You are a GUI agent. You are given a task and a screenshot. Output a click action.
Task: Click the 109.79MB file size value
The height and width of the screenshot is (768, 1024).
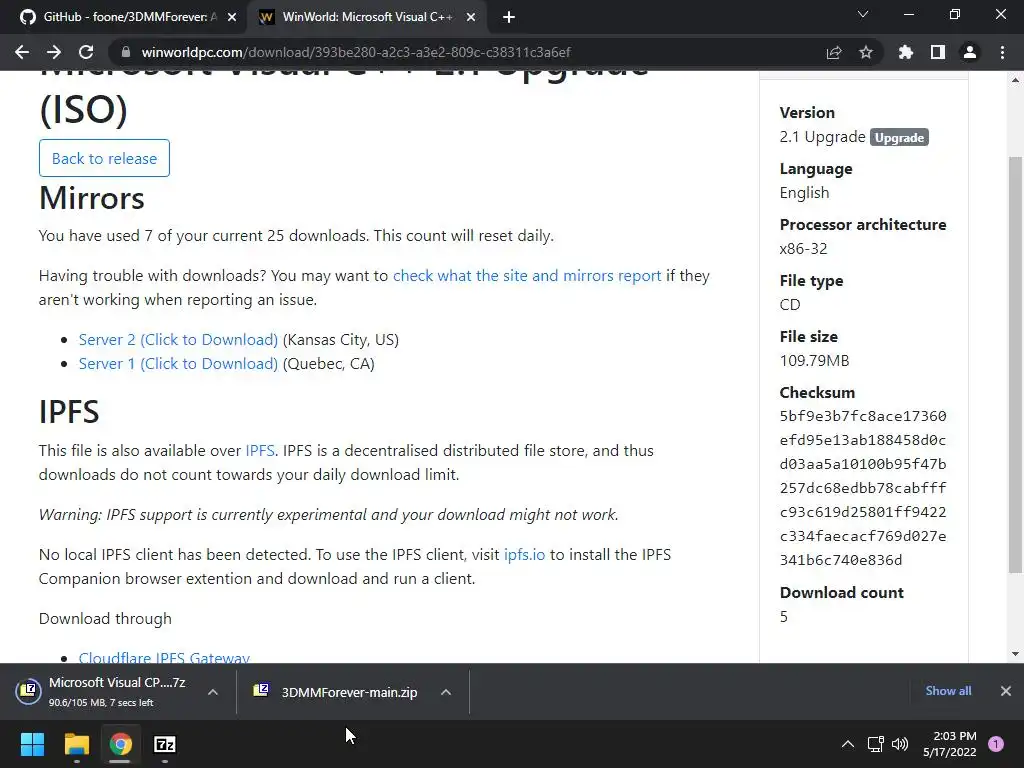tap(814, 360)
